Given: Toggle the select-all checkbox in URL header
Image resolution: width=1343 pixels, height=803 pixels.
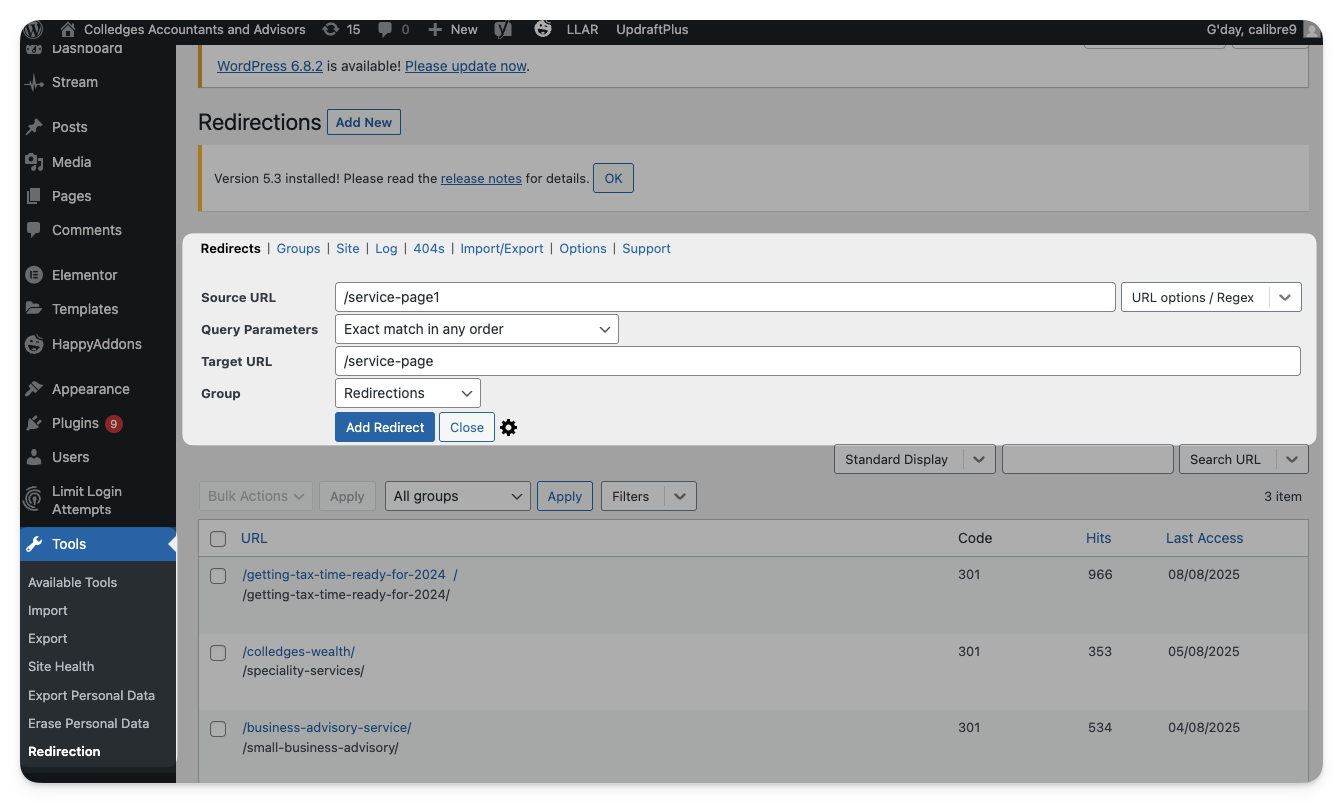Looking at the screenshot, I should tap(218, 539).
